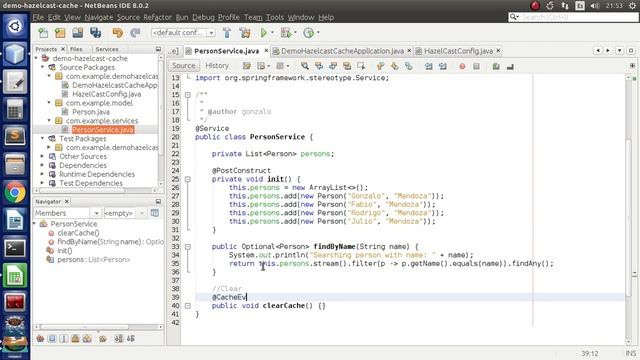Click the Undo toolbar icon
Image resolution: width=640 pixels, height=360 pixels.
coord(118,33)
